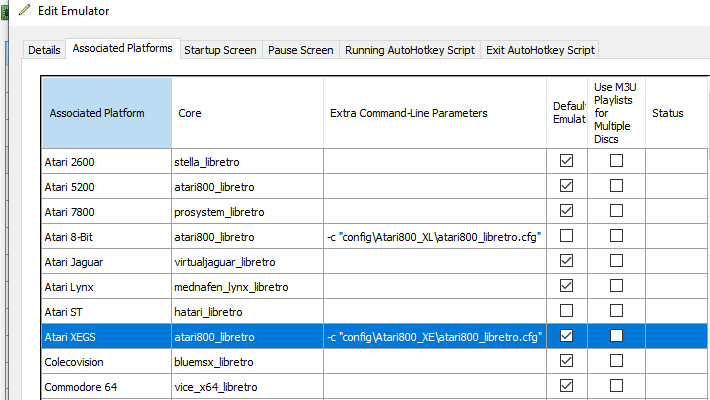Enable M3U Playlists for Atari ST
This screenshot has height=400, width=710.
[x=616, y=311]
